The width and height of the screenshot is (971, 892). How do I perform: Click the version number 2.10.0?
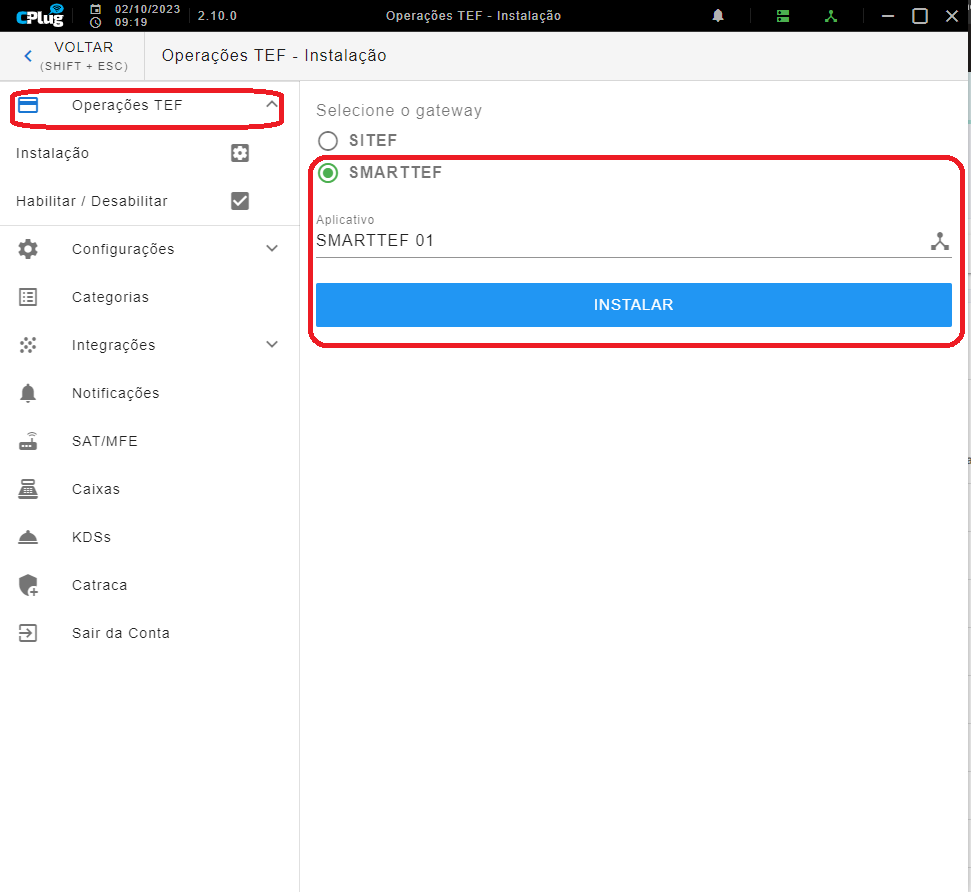coord(217,15)
